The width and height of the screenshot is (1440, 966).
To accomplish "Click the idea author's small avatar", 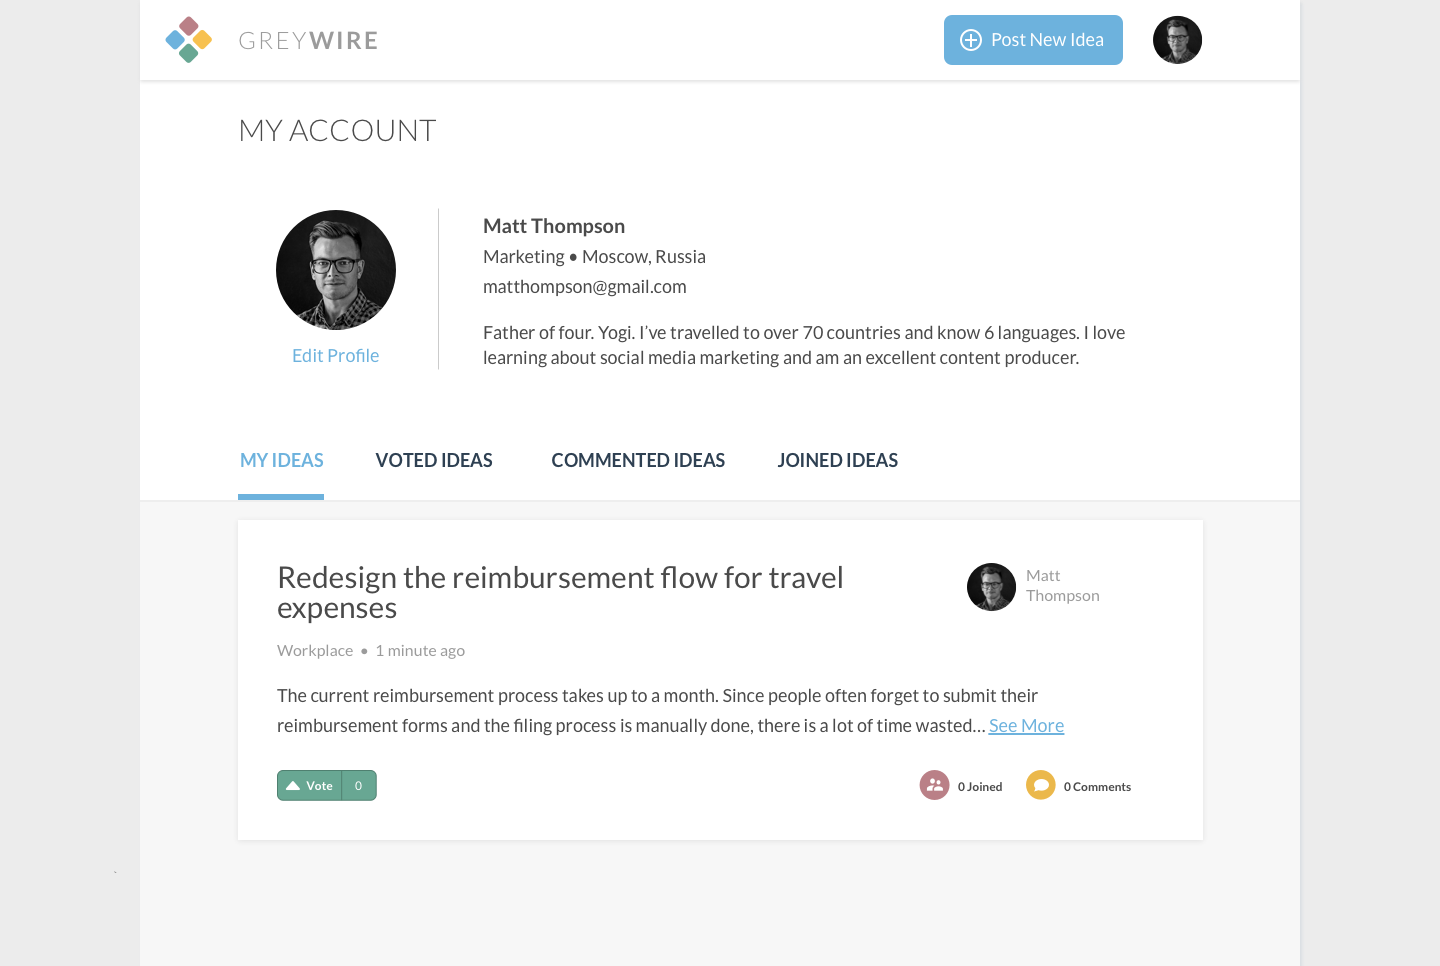I will 991,587.
